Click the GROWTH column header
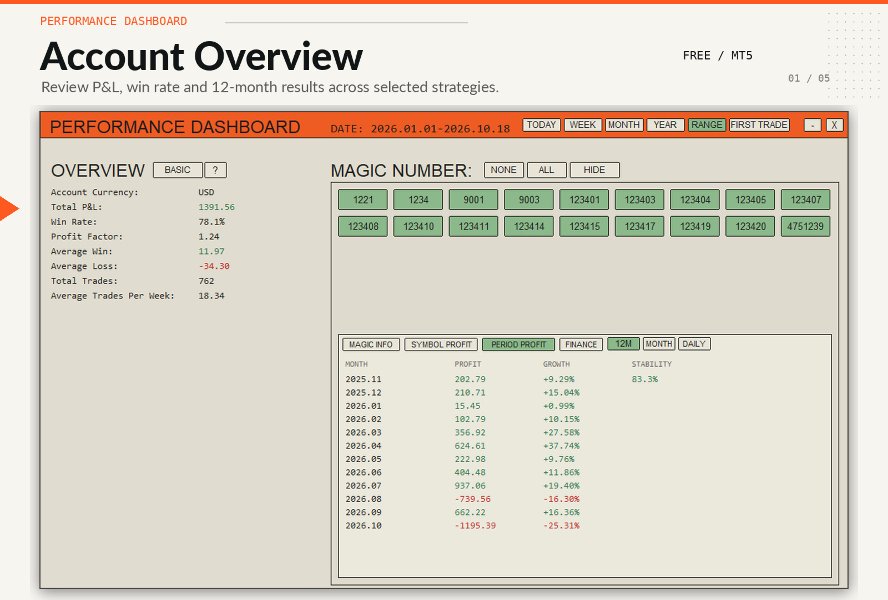Image resolution: width=888 pixels, height=600 pixels. (556, 364)
